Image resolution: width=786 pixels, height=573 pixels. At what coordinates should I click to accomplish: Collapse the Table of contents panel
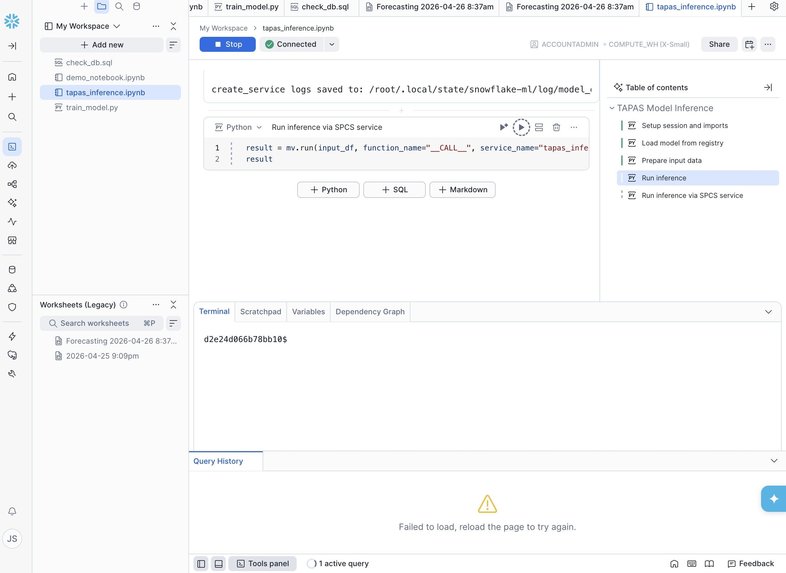[768, 87]
